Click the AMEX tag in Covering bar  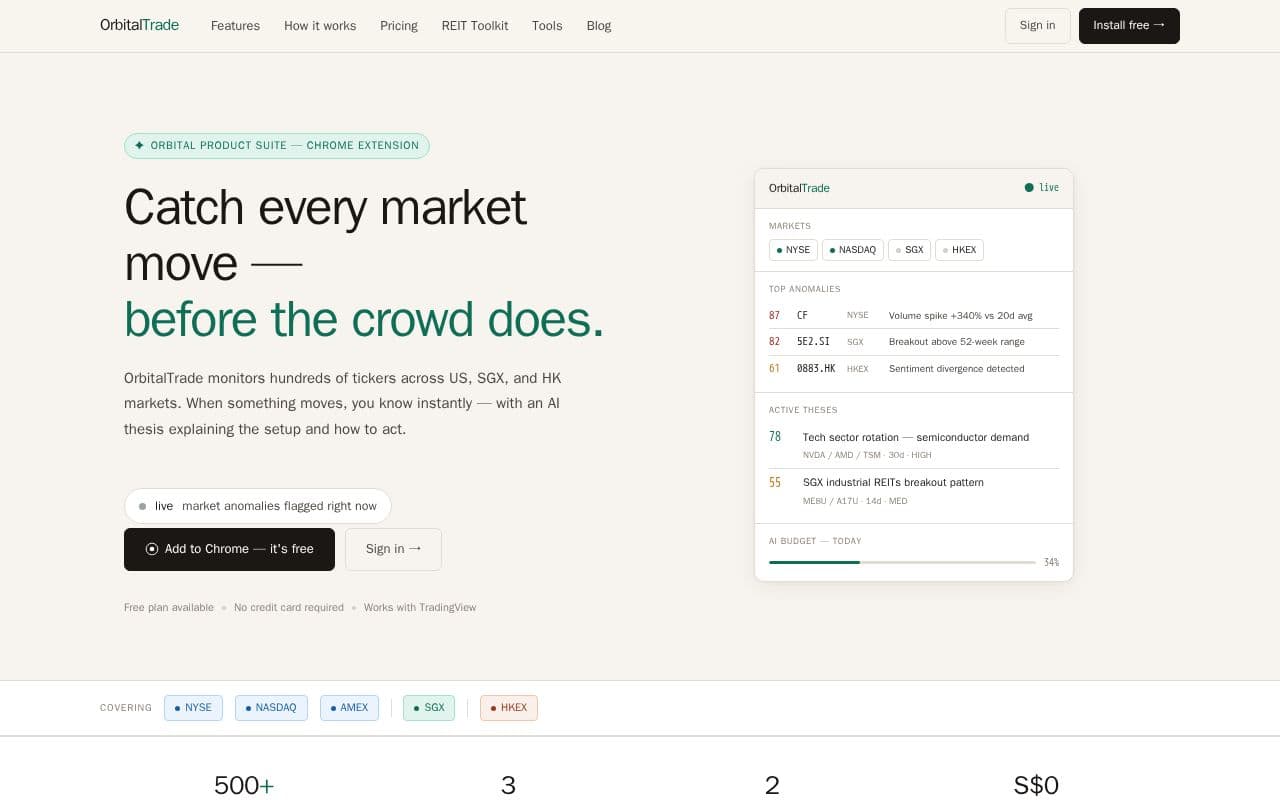349,708
